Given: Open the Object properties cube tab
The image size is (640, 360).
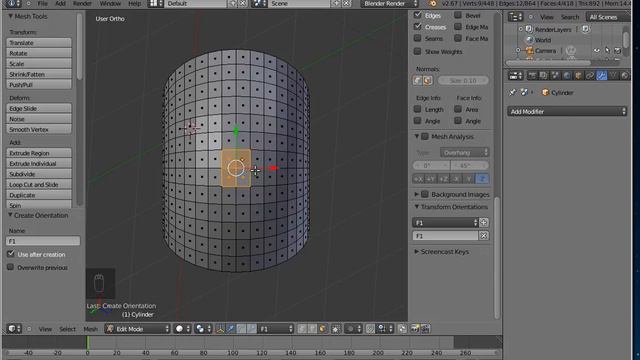Looking at the screenshot, I should [x=579, y=76].
